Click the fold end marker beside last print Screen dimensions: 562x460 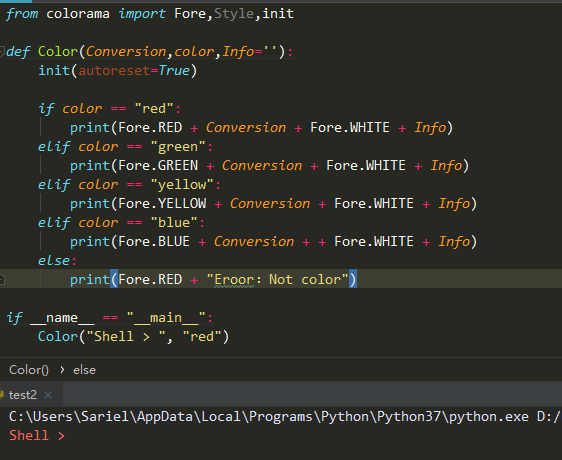point(2,279)
